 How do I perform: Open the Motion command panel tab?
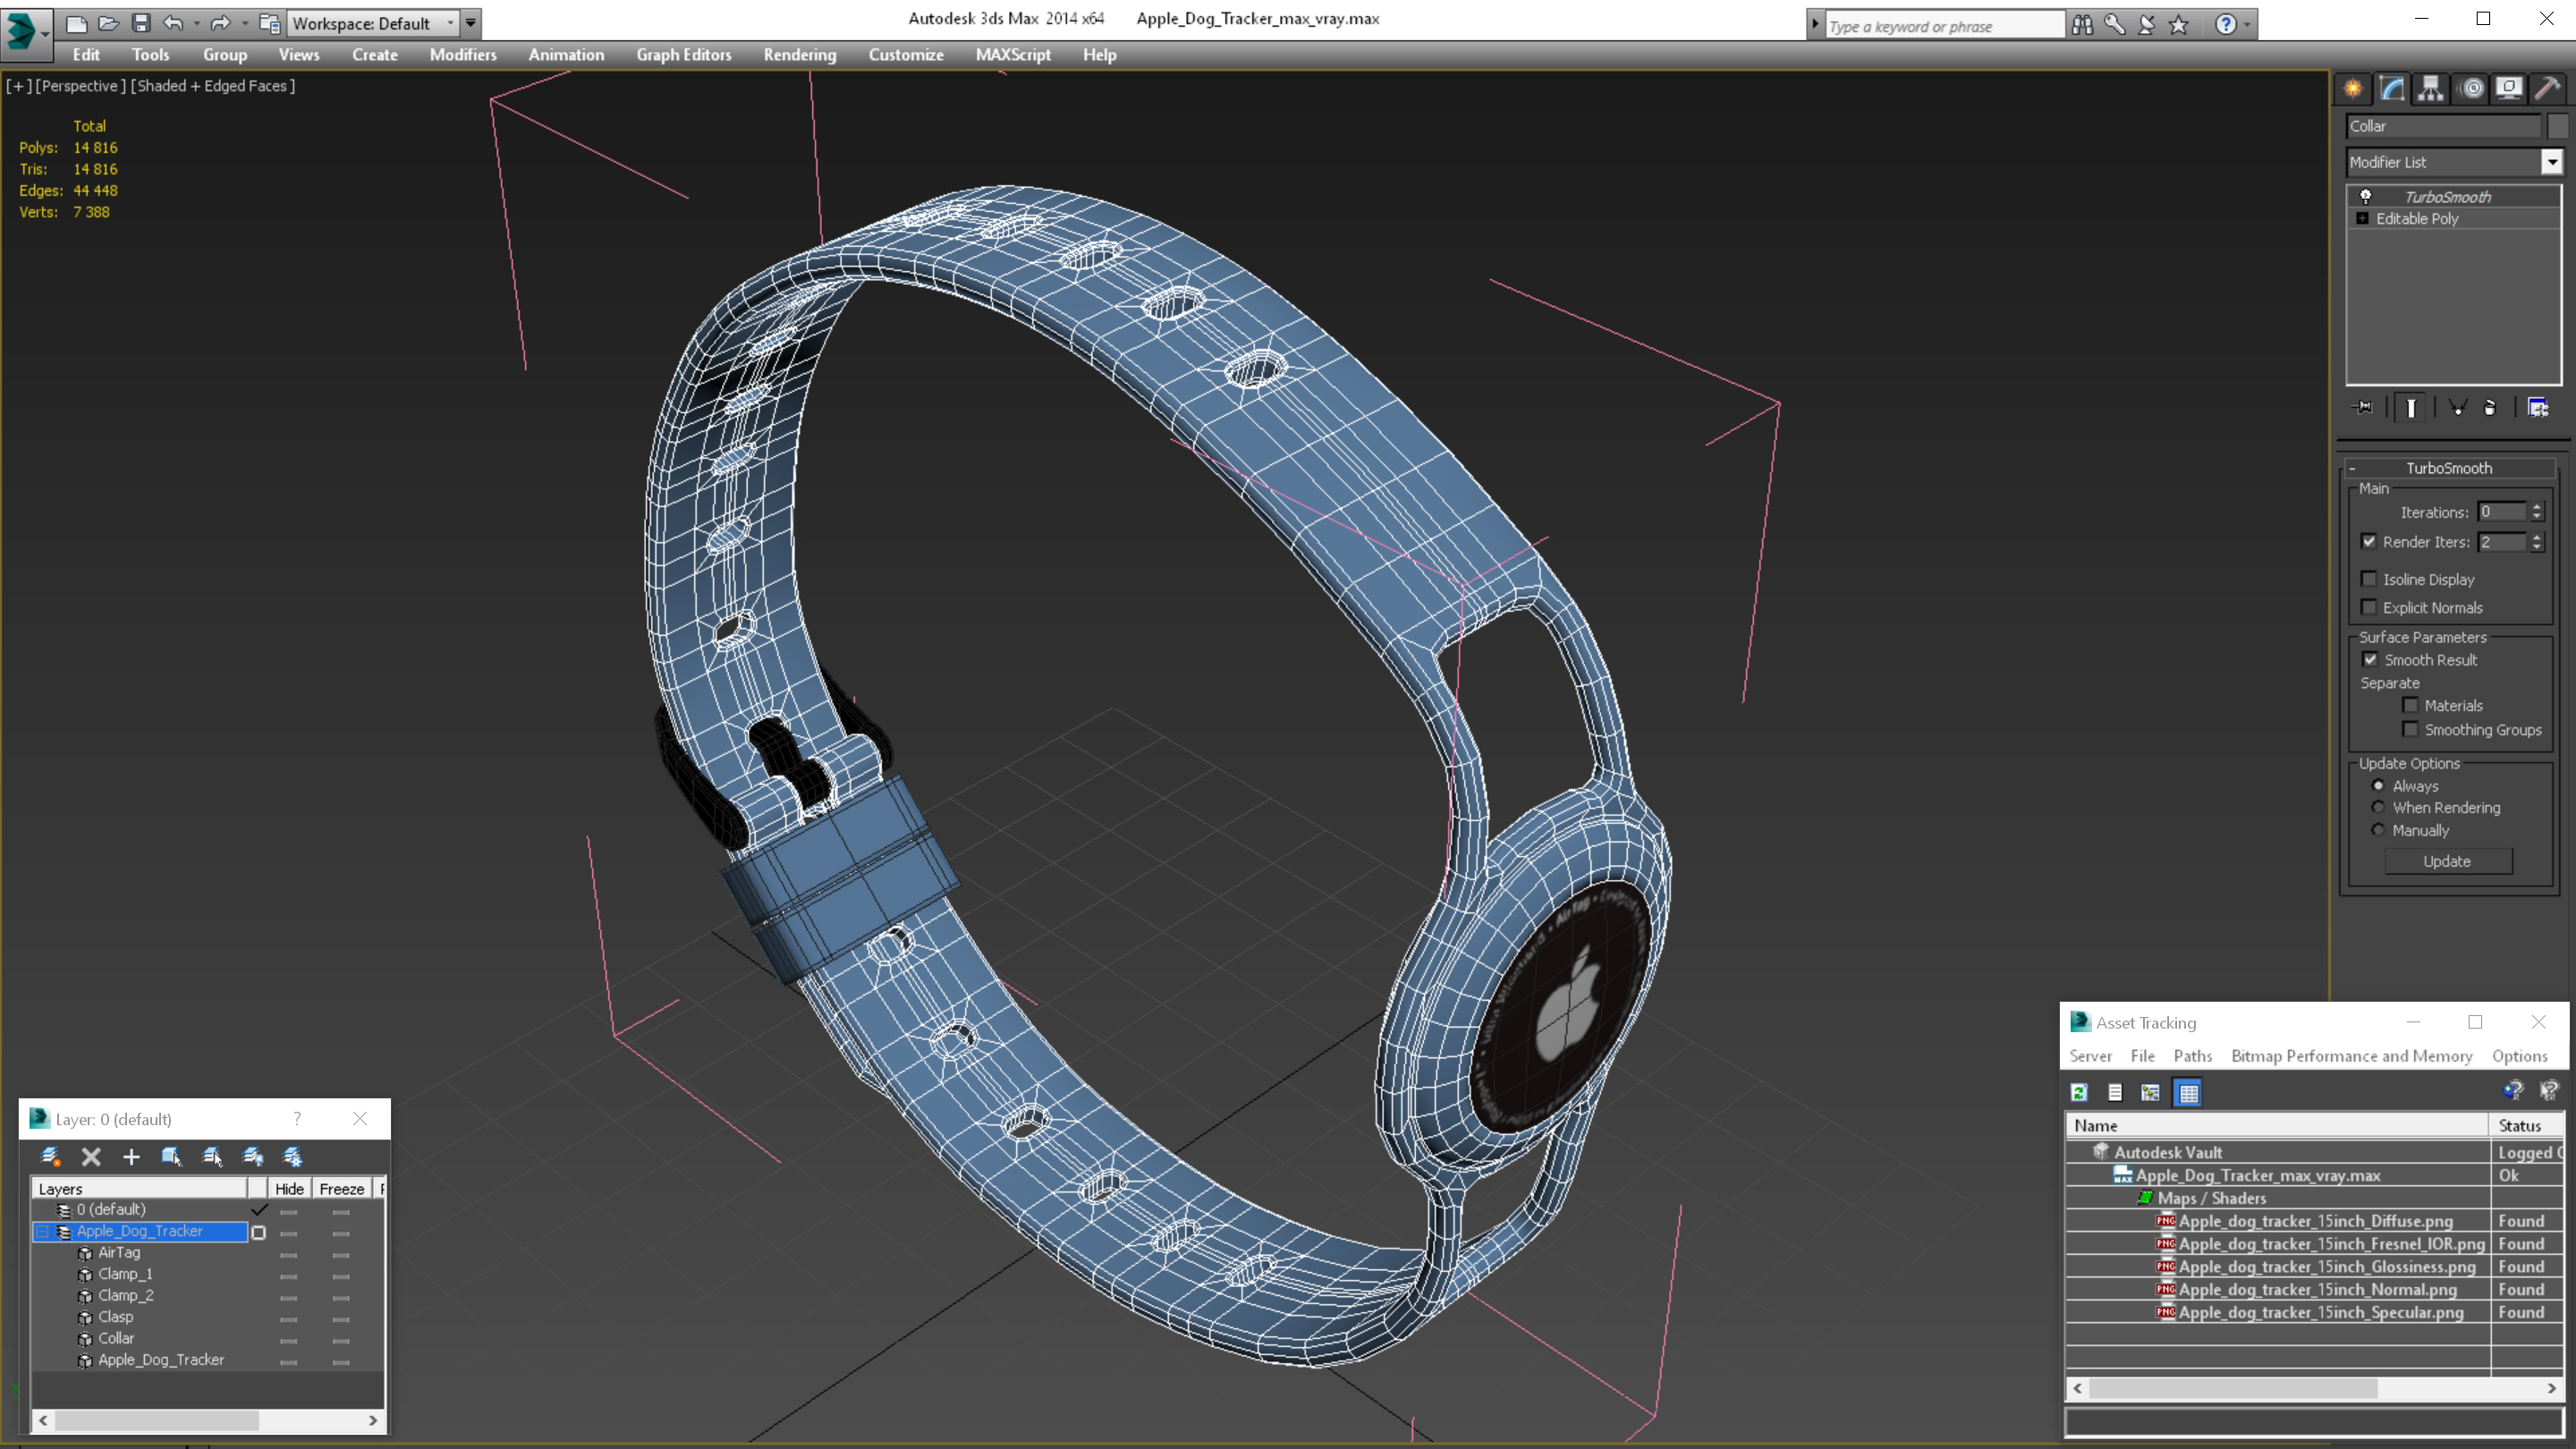pyautogui.click(x=2471, y=89)
